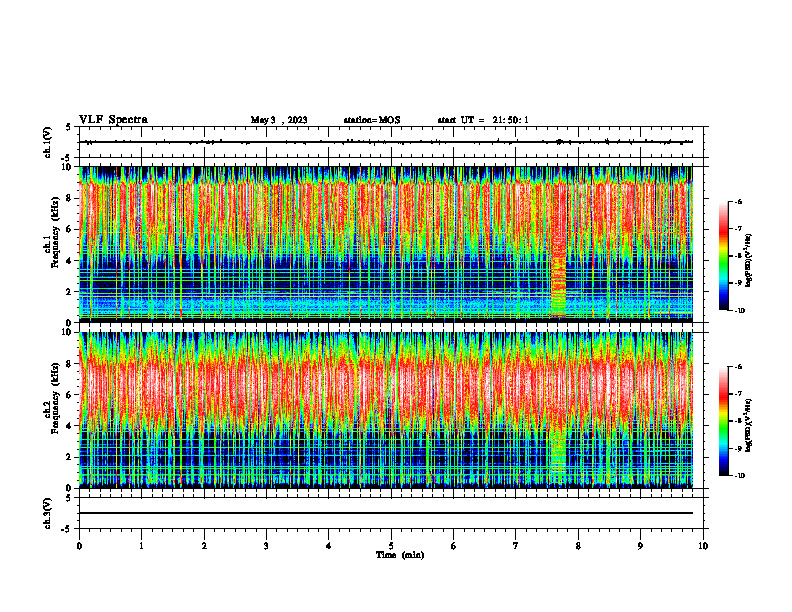Click time axis tick label "7"
The width and height of the screenshot is (792, 612).
tap(516, 546)
